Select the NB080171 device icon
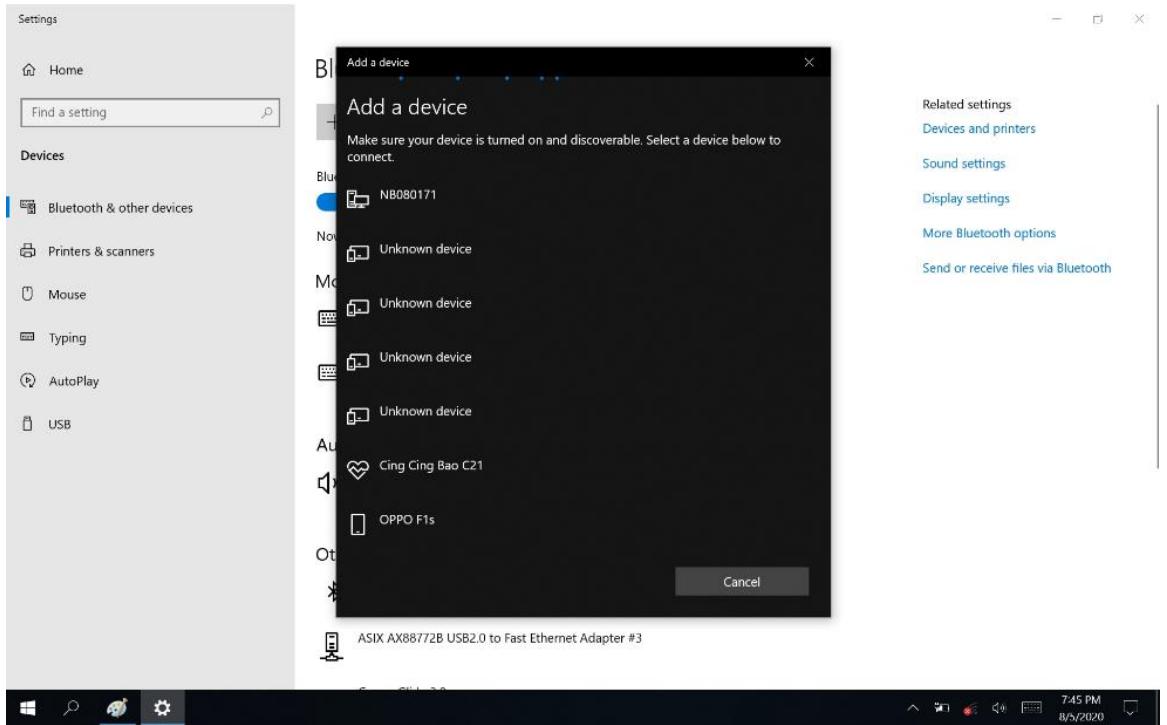This screenshot has height=725, width=1167. click(357, 198)
